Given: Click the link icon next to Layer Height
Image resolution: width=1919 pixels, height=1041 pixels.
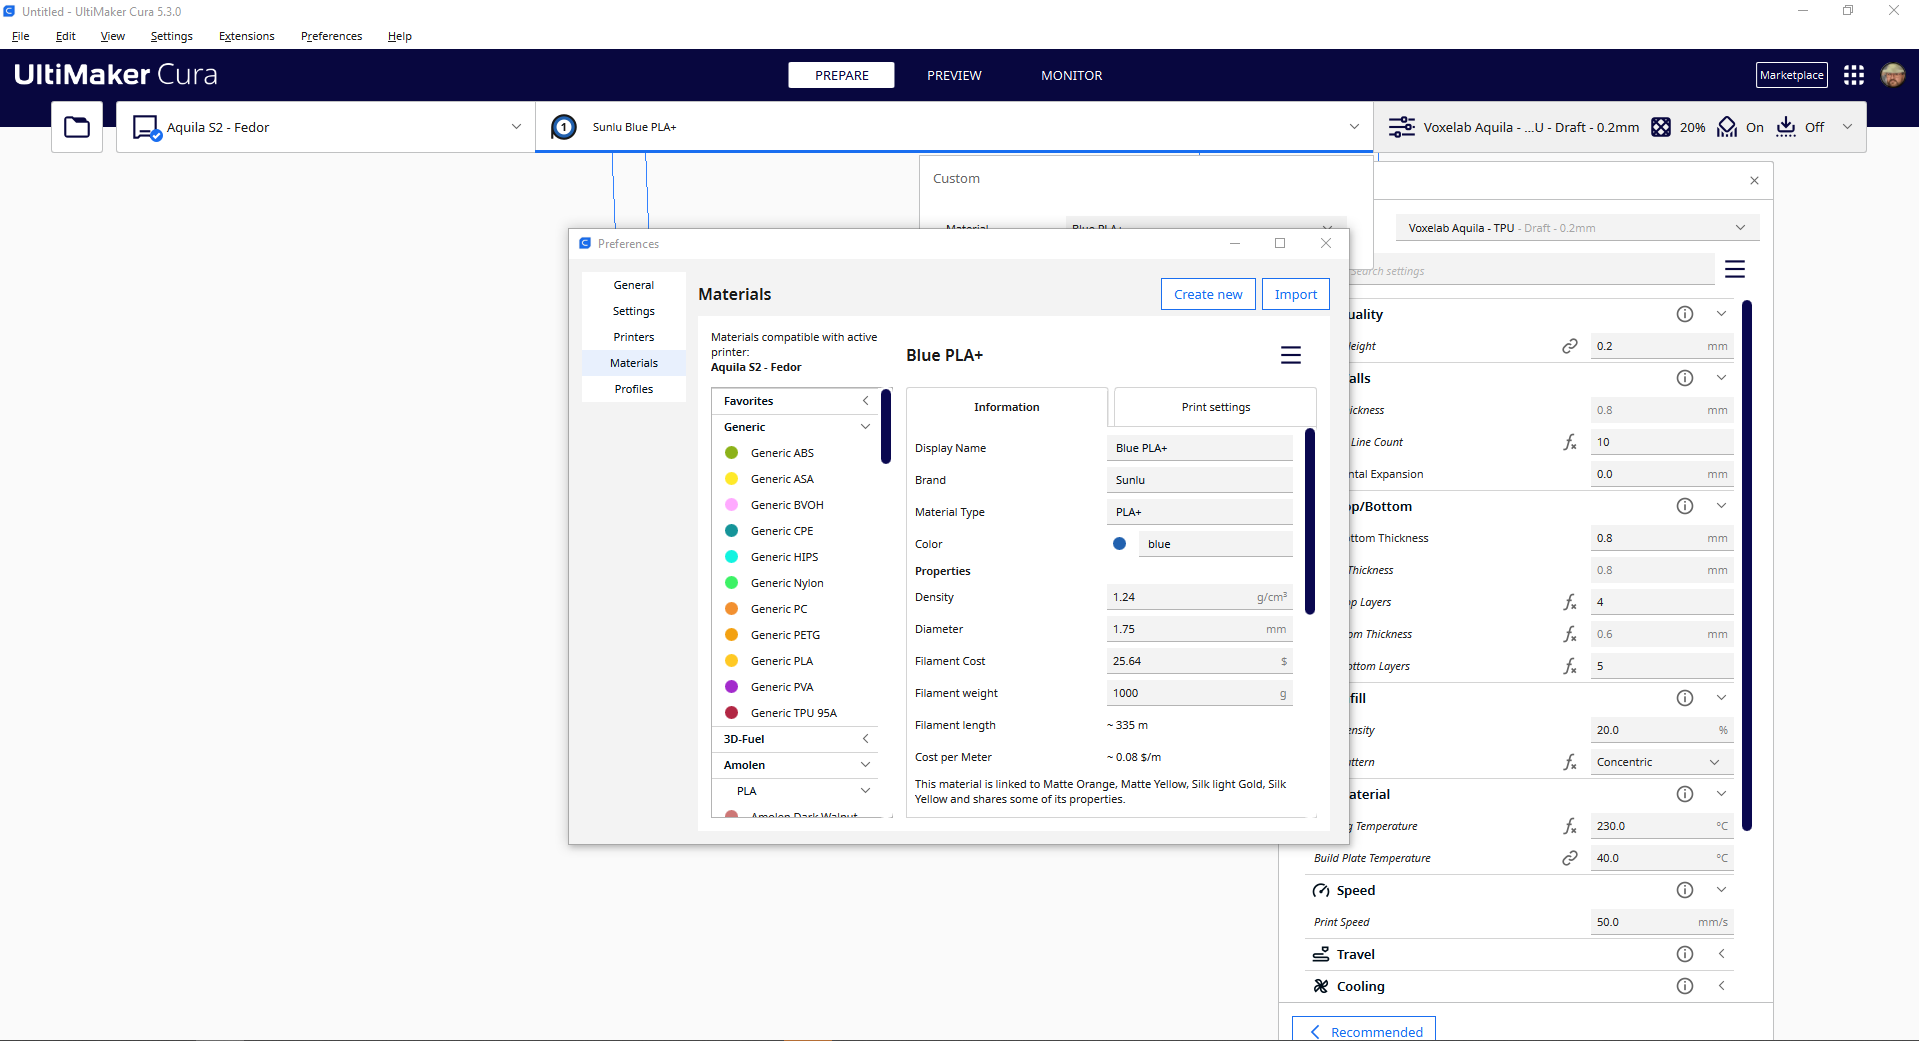Looking at the screenshot, I should pos(1570,345).
